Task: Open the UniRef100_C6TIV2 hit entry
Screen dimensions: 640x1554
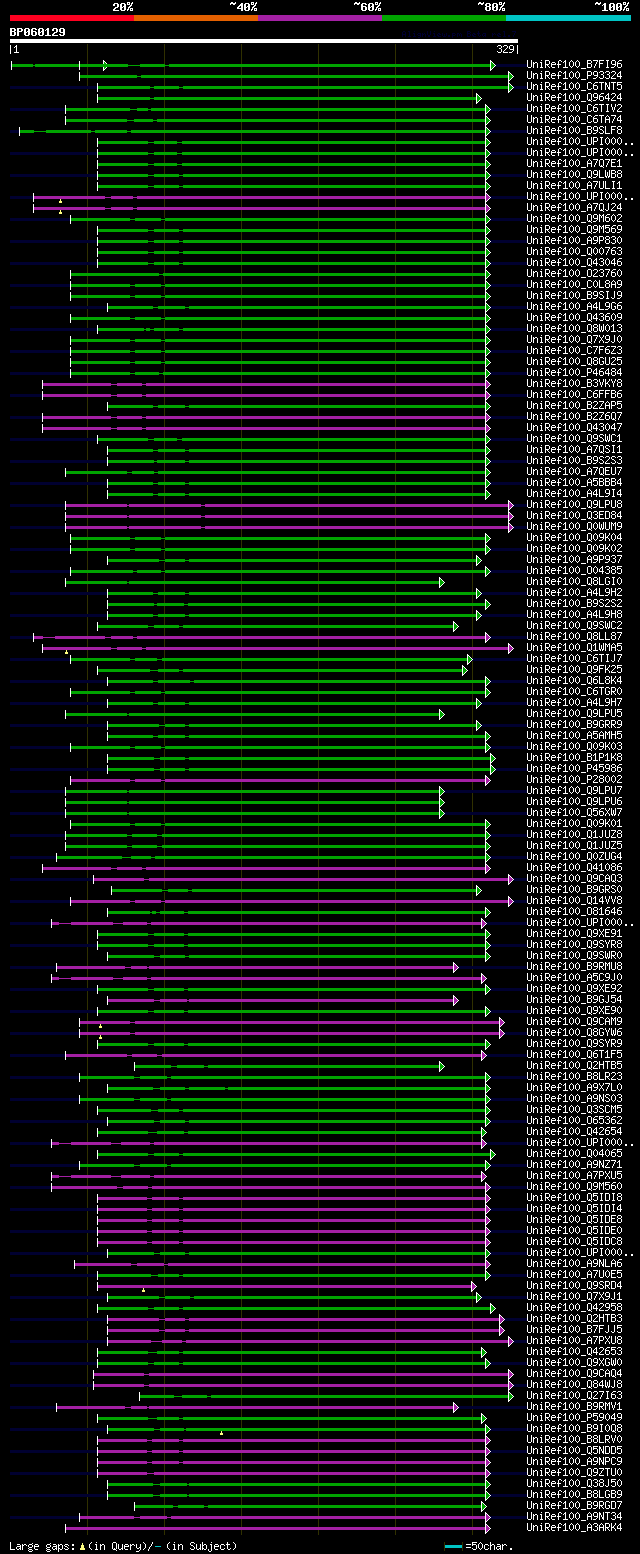Action: 574,108
